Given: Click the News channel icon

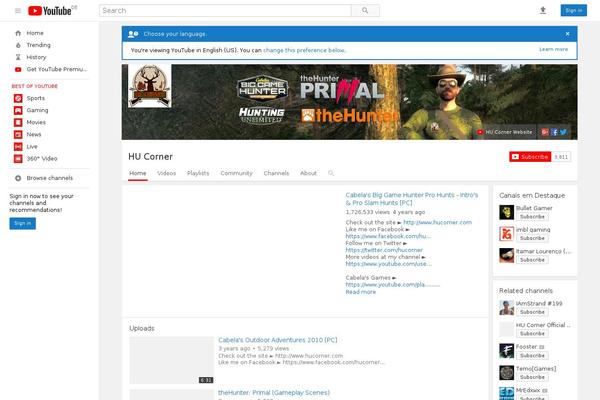Looking at the screenshot, I should [18, 134].
